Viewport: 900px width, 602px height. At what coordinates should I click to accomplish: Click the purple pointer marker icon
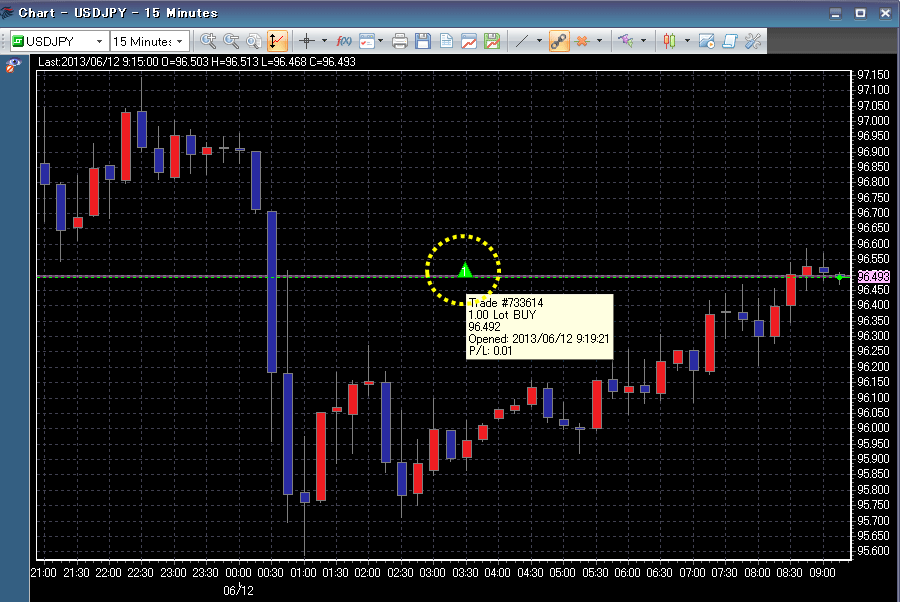click(626, 41)
